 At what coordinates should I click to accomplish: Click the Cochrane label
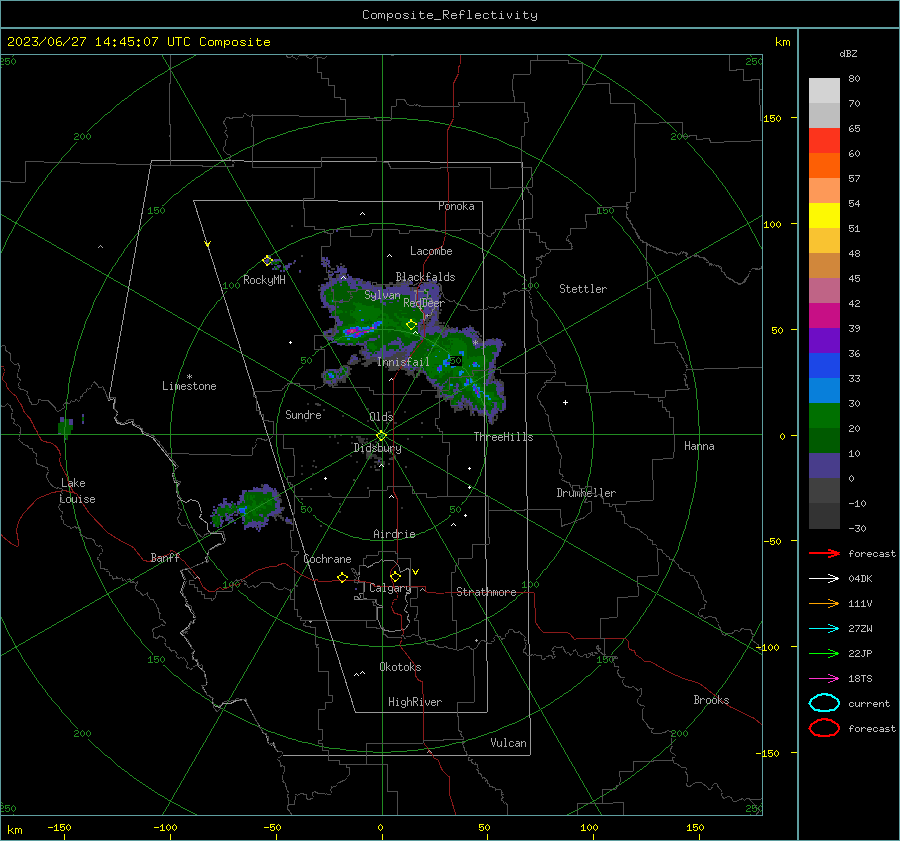pyautogui.click(x=327, y=559)
